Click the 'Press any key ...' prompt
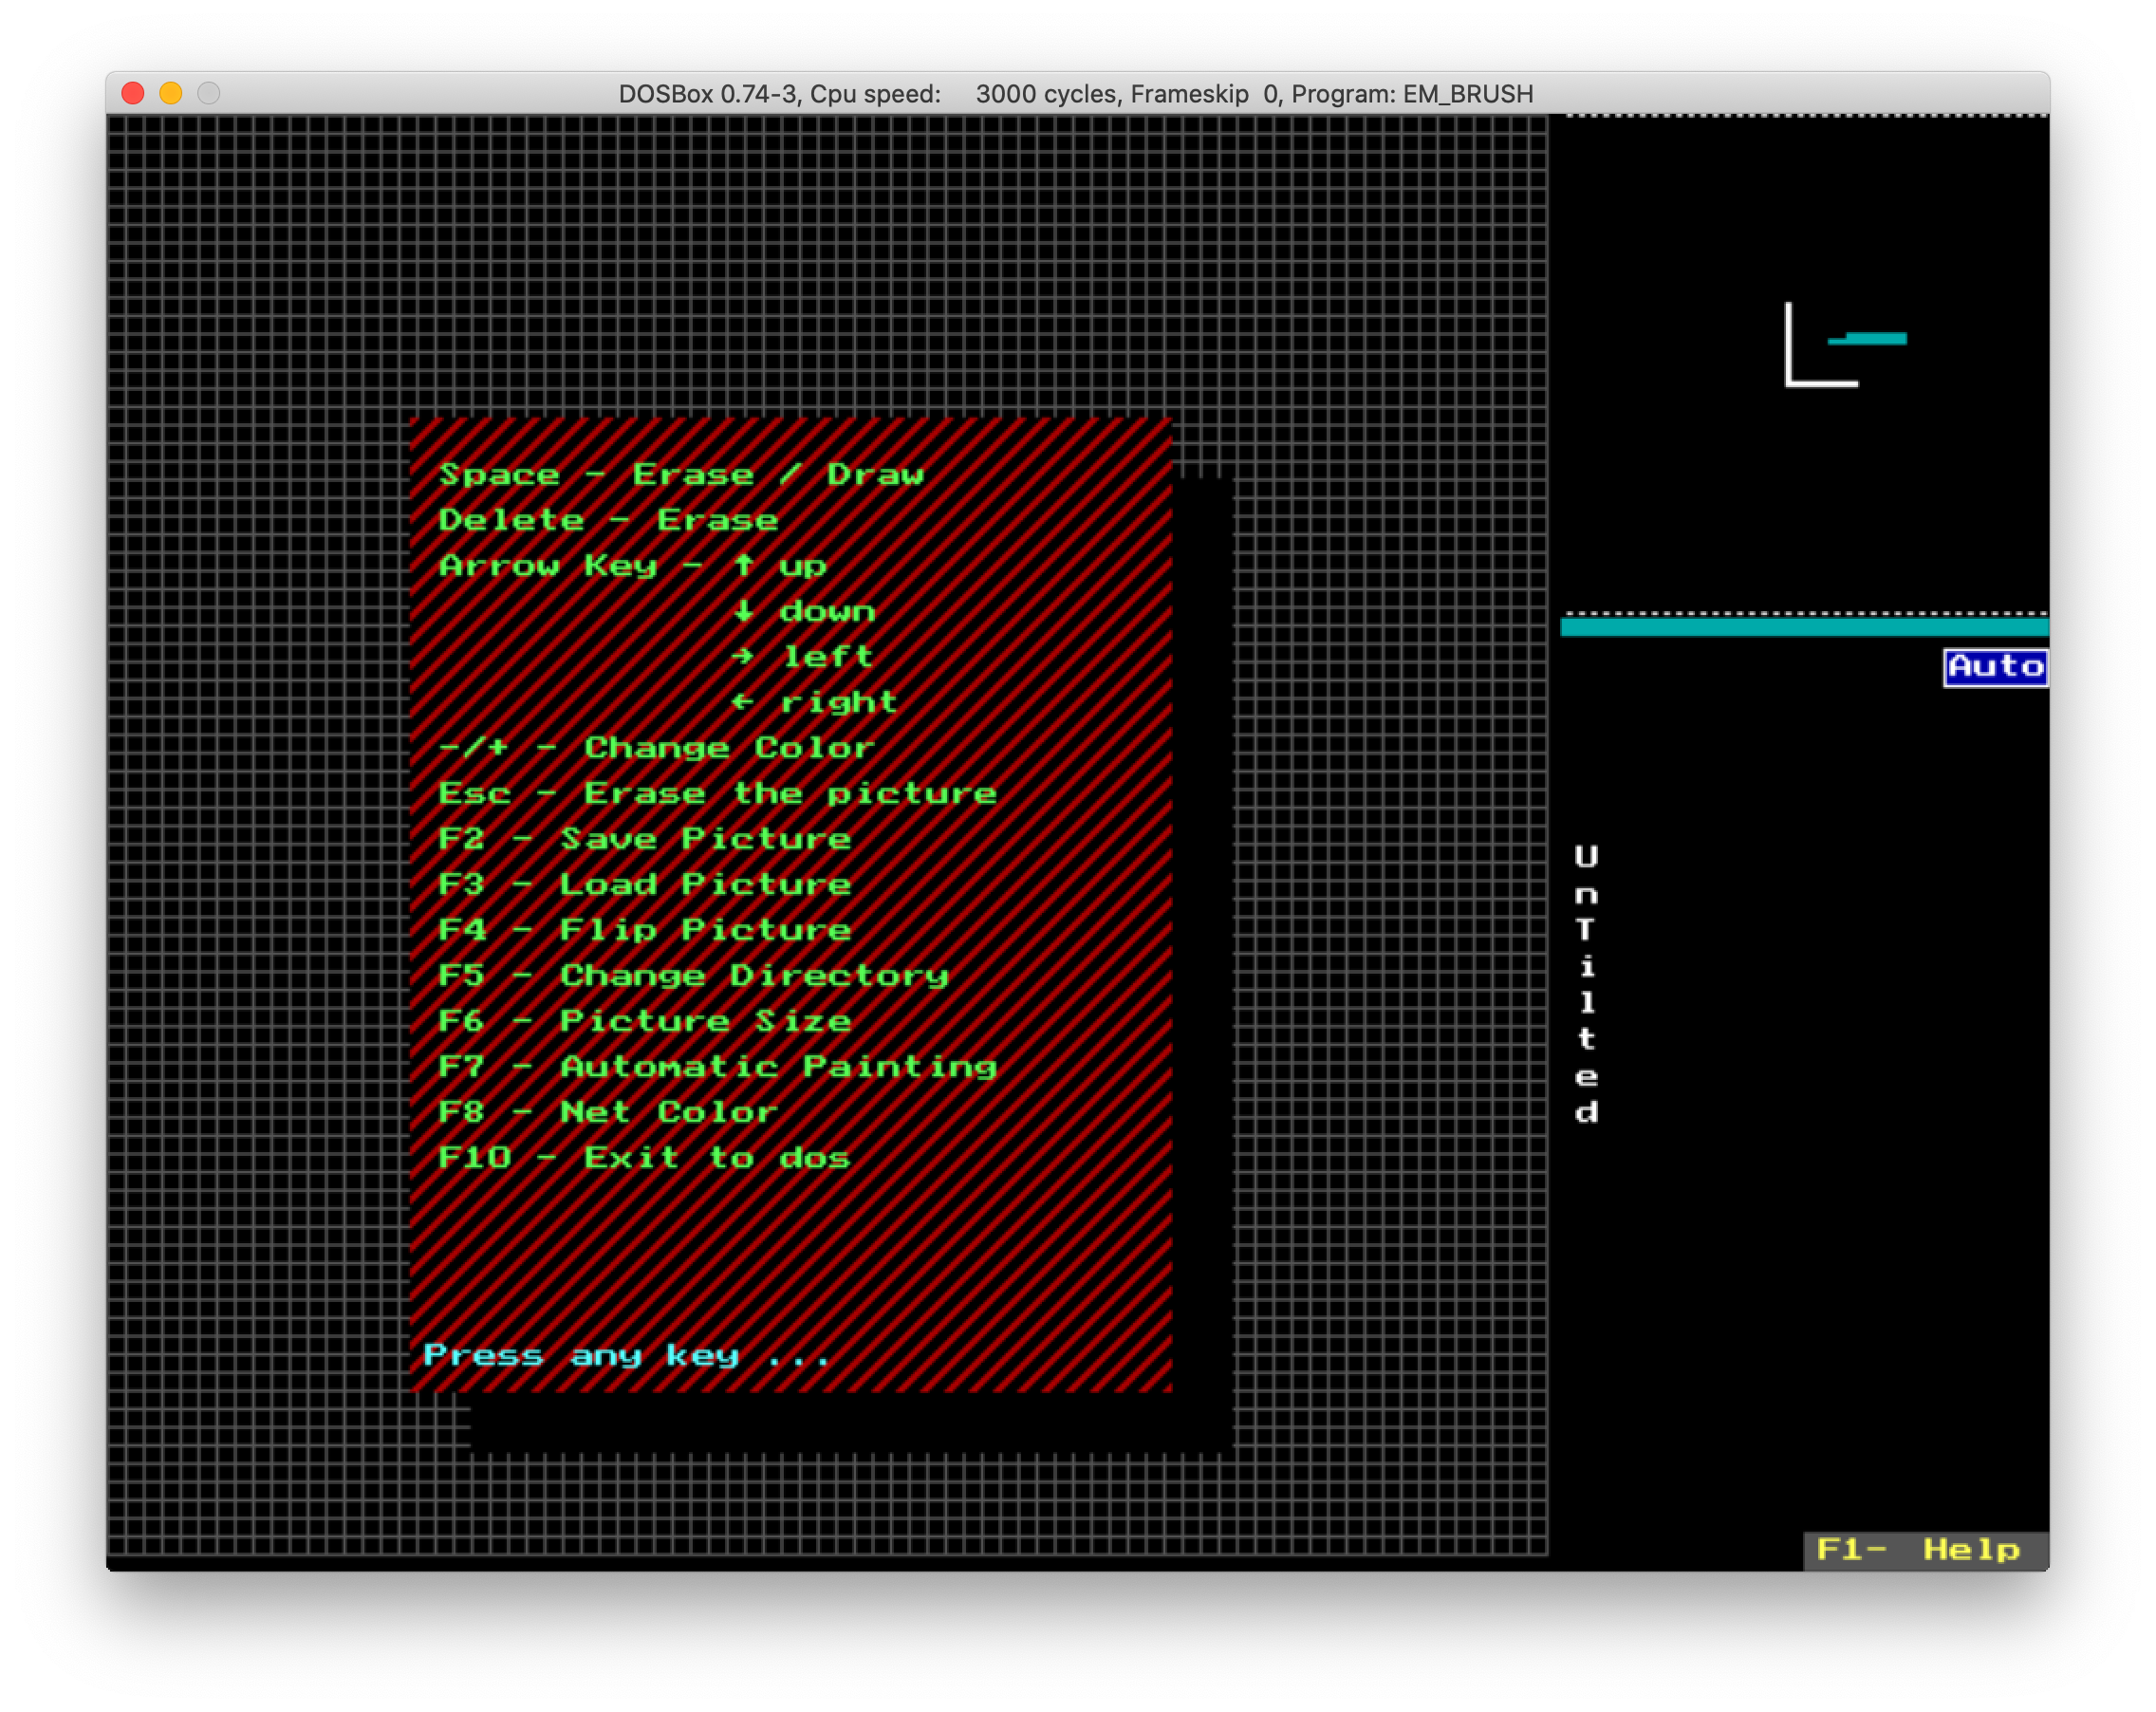The height and width of the screenshot is (1712, 2156). point(626,1355)
